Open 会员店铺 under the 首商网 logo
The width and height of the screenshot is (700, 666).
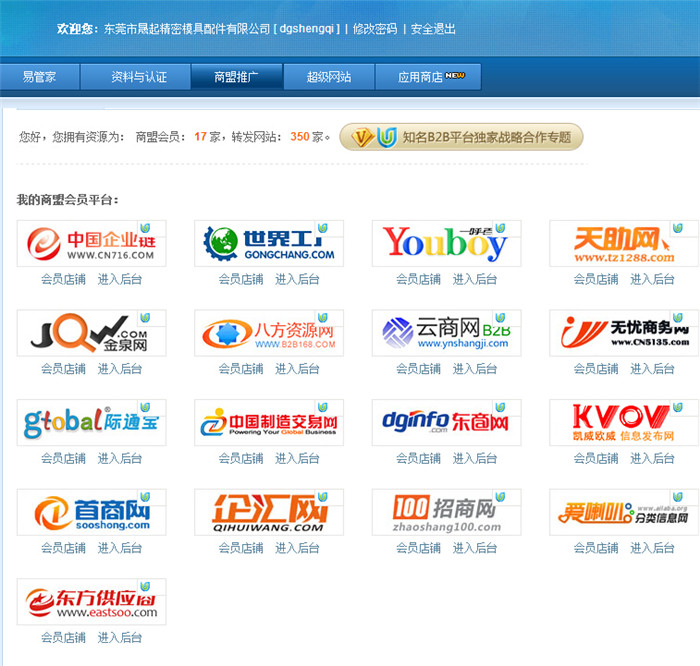pos(63,548)
